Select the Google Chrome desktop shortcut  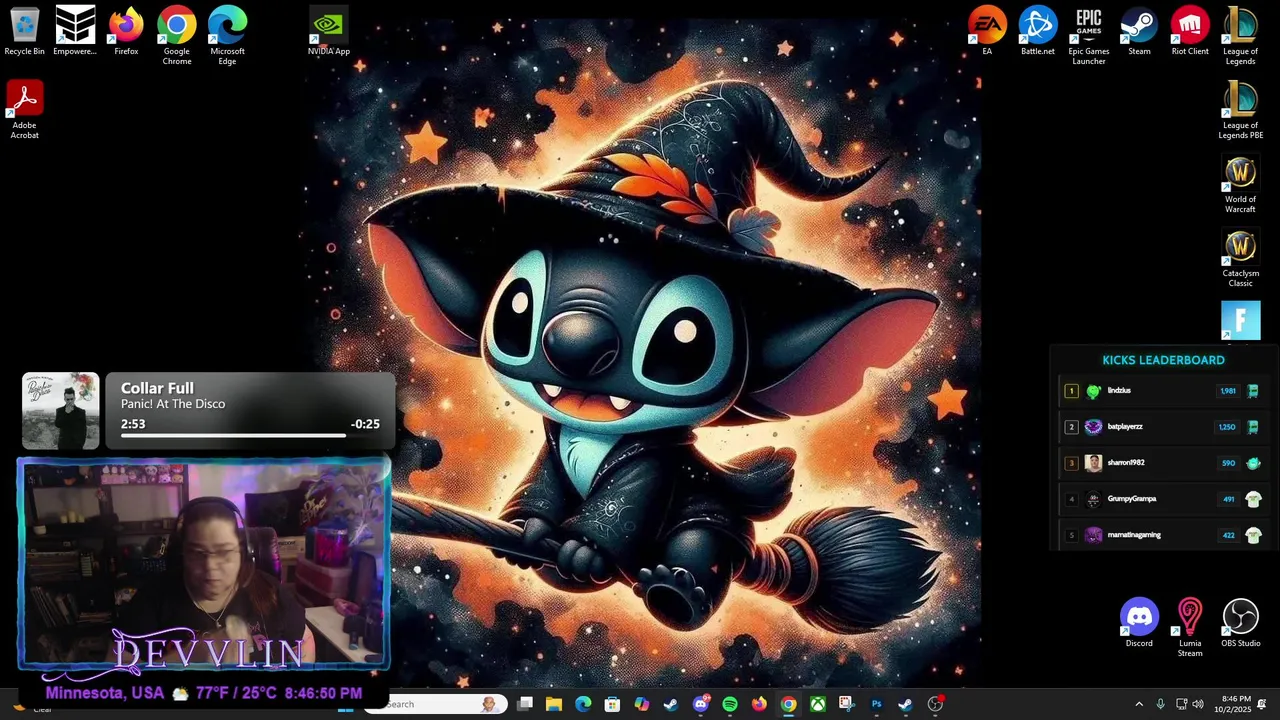coord(177,35)
